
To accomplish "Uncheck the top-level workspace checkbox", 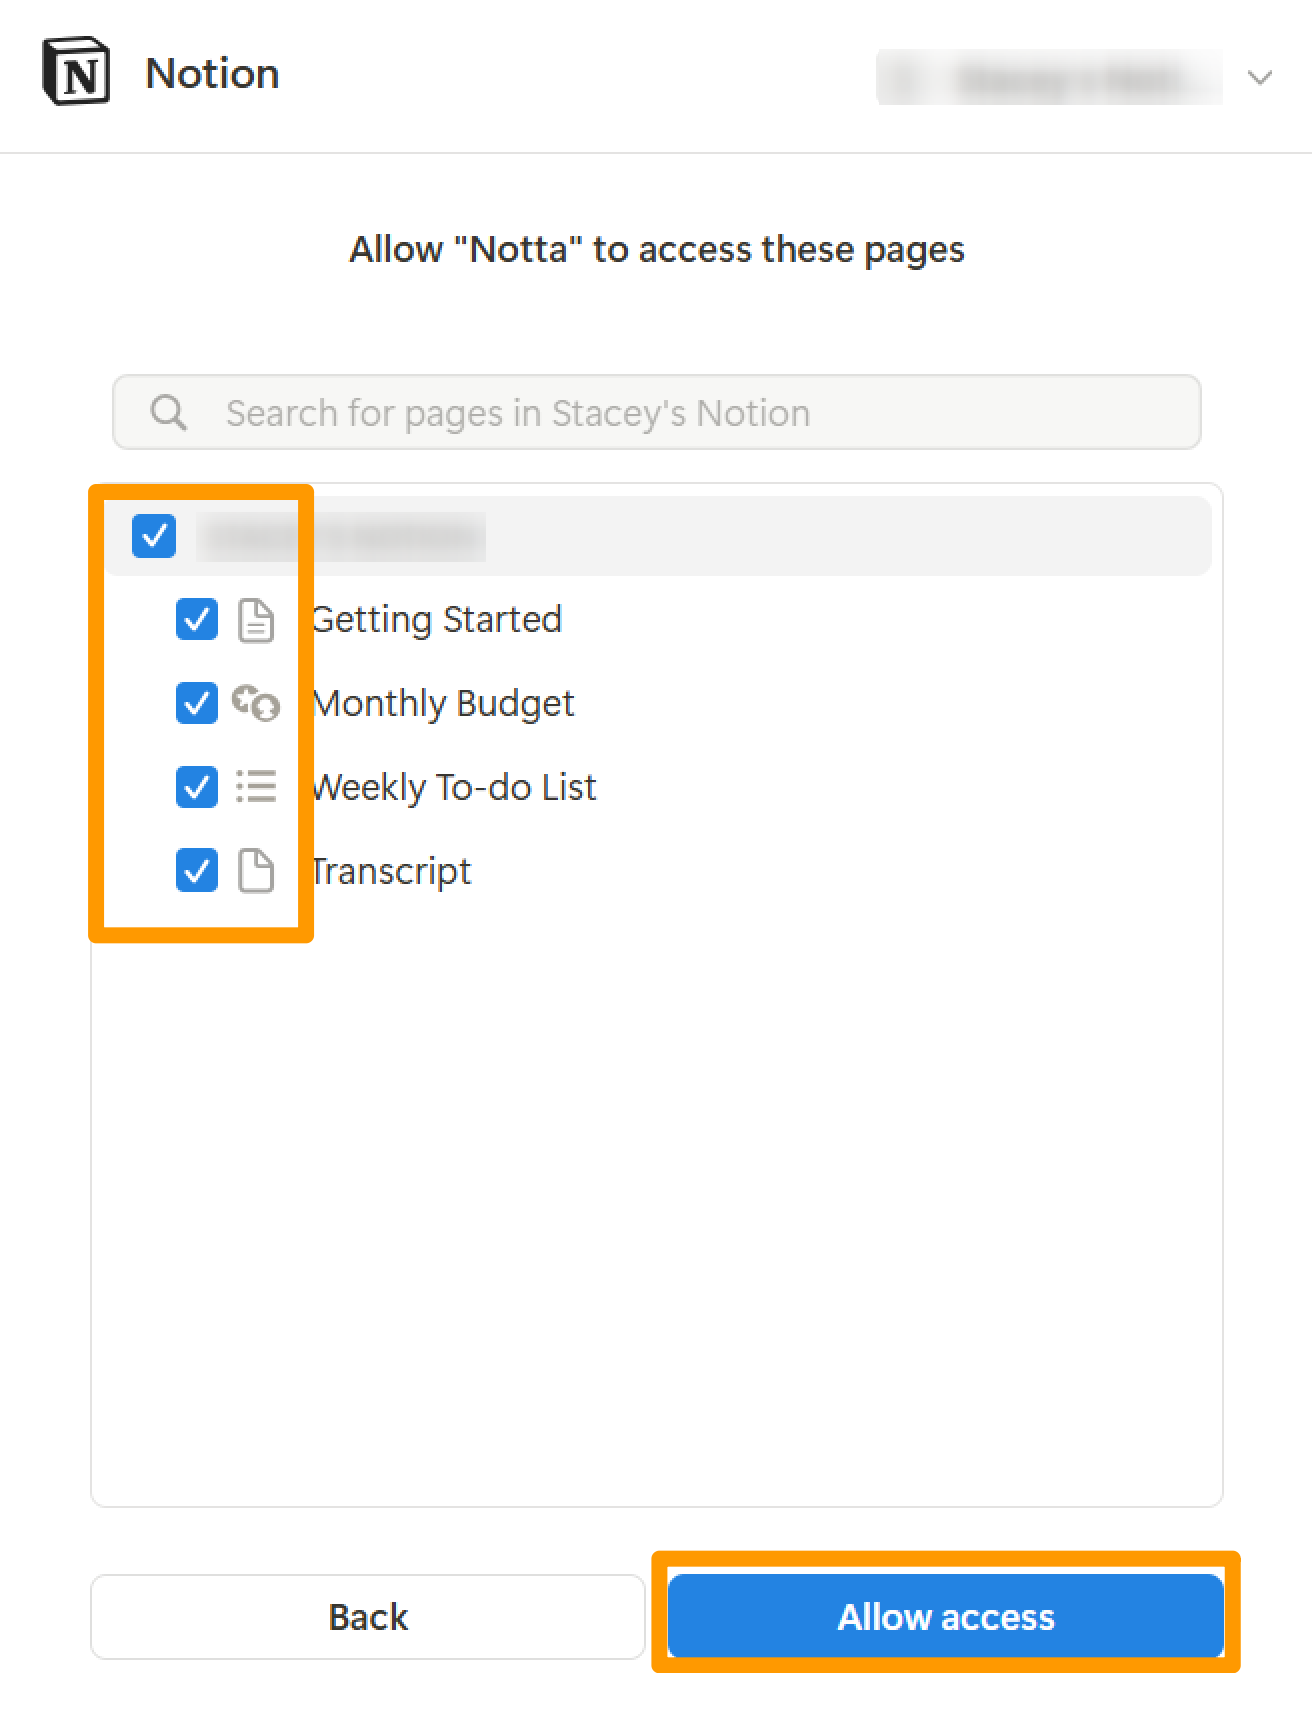I will click(x=154, y=536).
